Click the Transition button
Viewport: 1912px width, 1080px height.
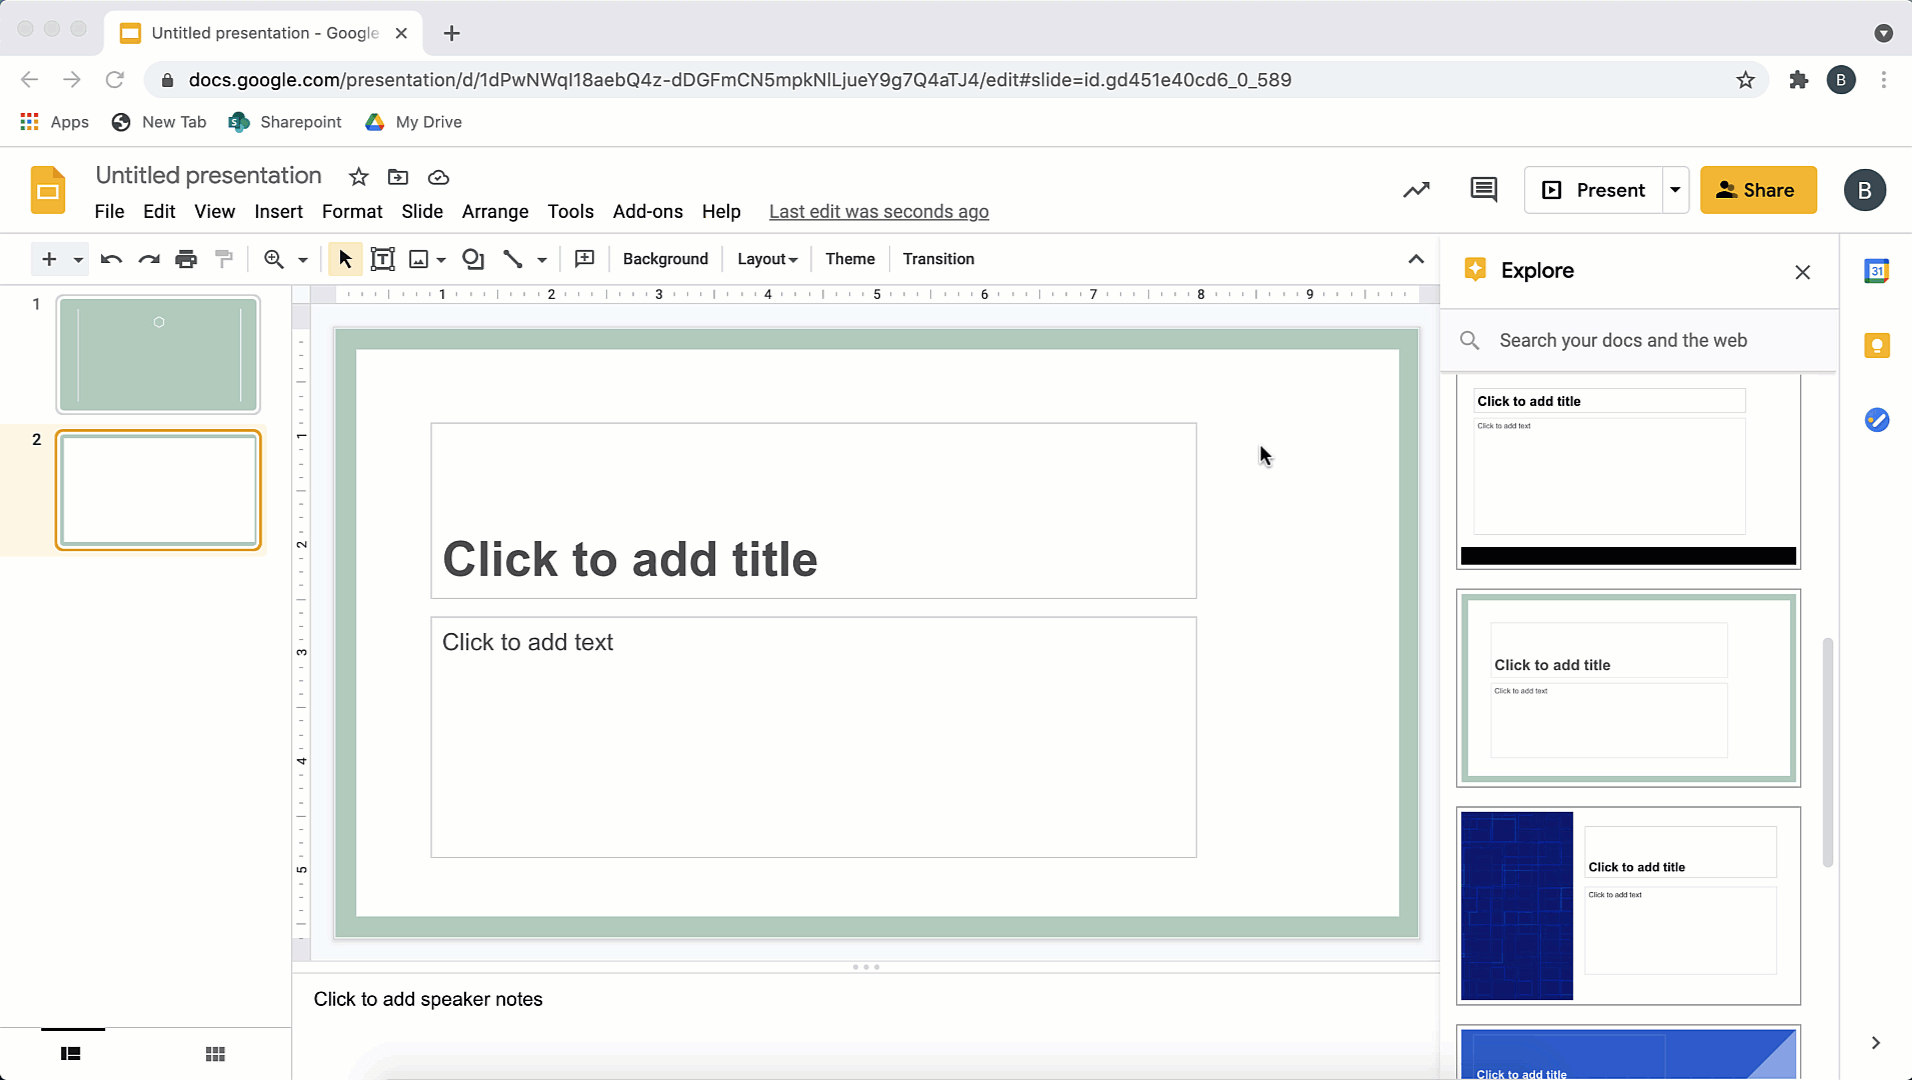(x=938, y=259)
